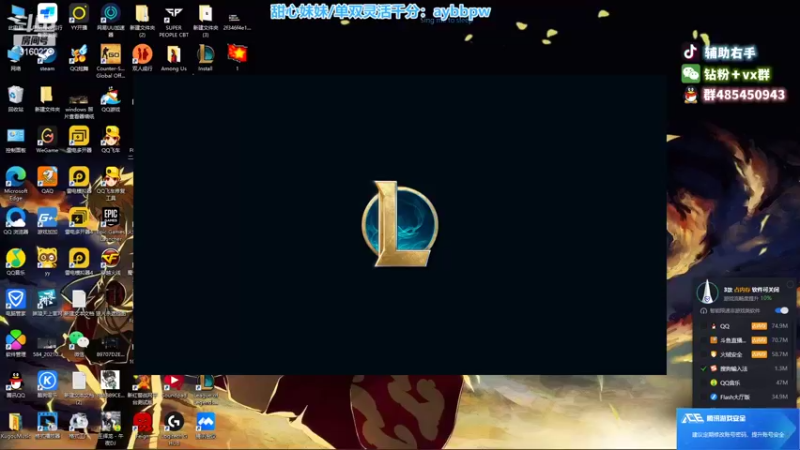Launch 腾讯QQ penguin shortcut

[16, 384]
